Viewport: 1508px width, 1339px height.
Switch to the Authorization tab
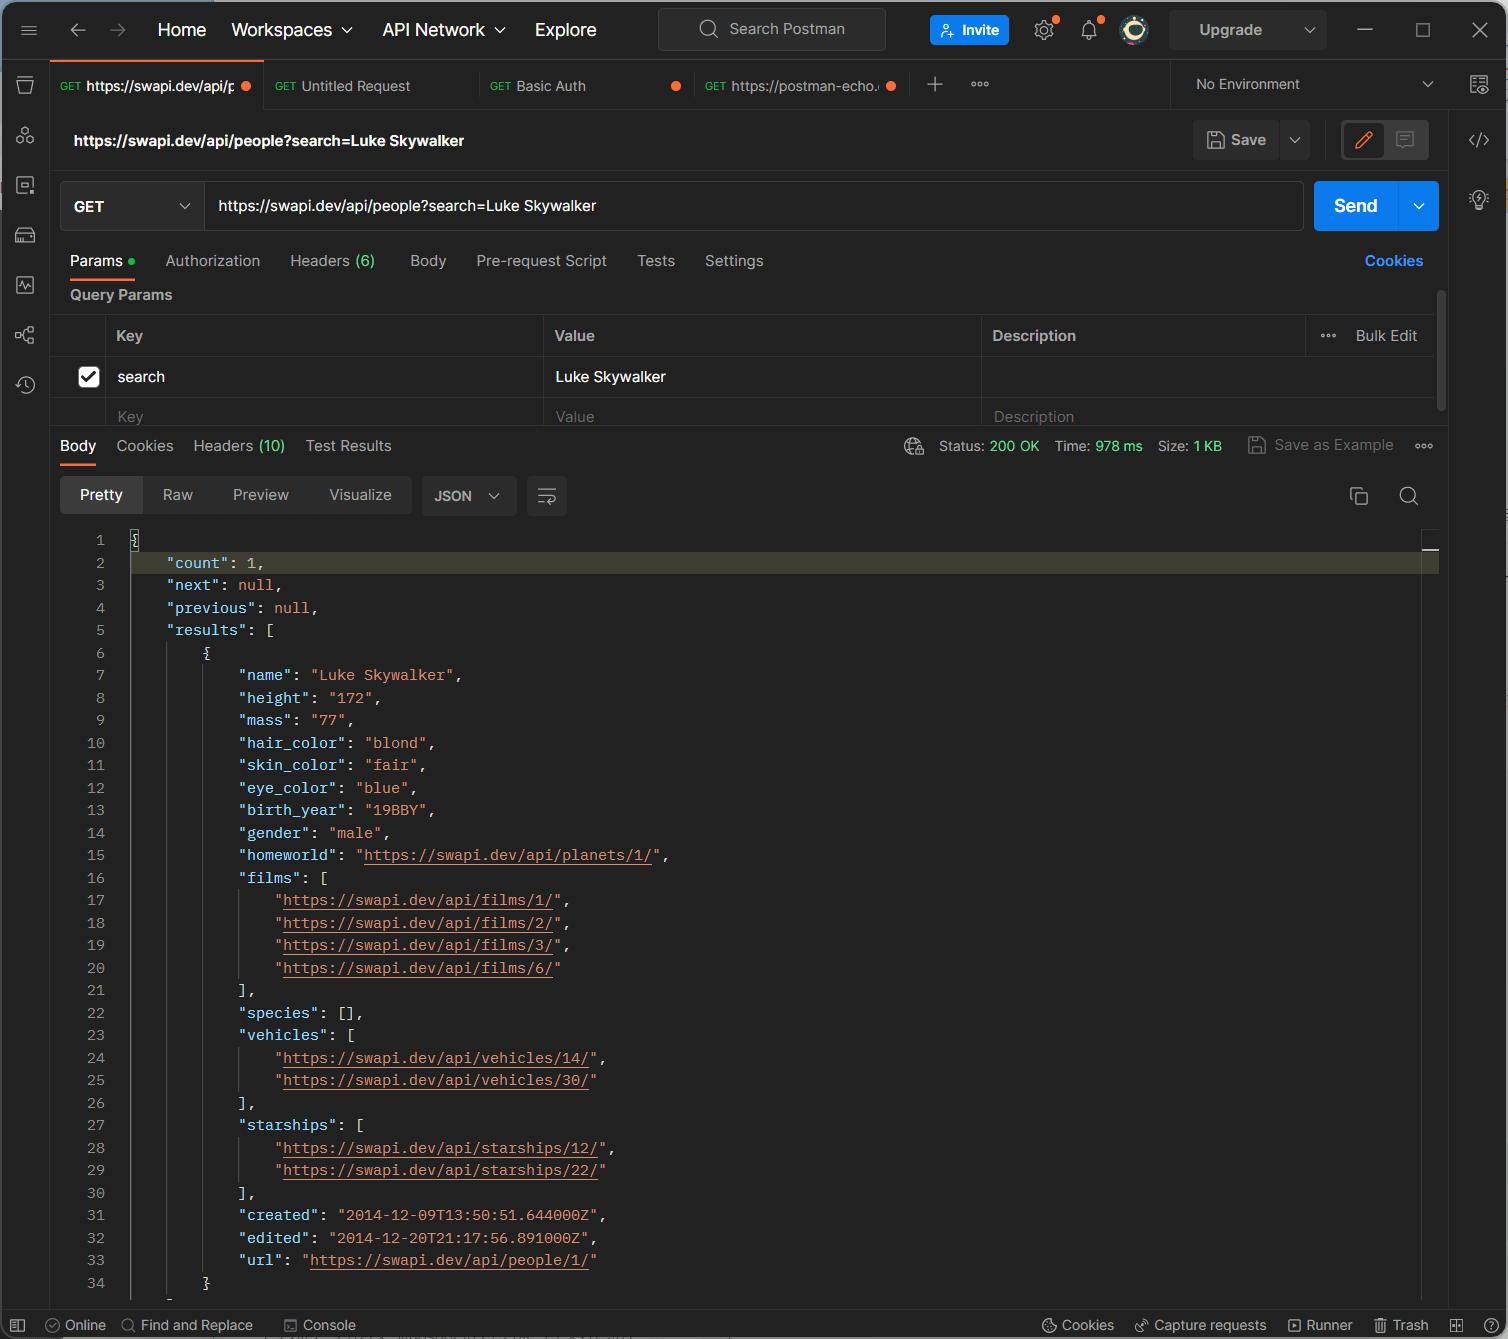pyautogui.click(x=212, y=261)
